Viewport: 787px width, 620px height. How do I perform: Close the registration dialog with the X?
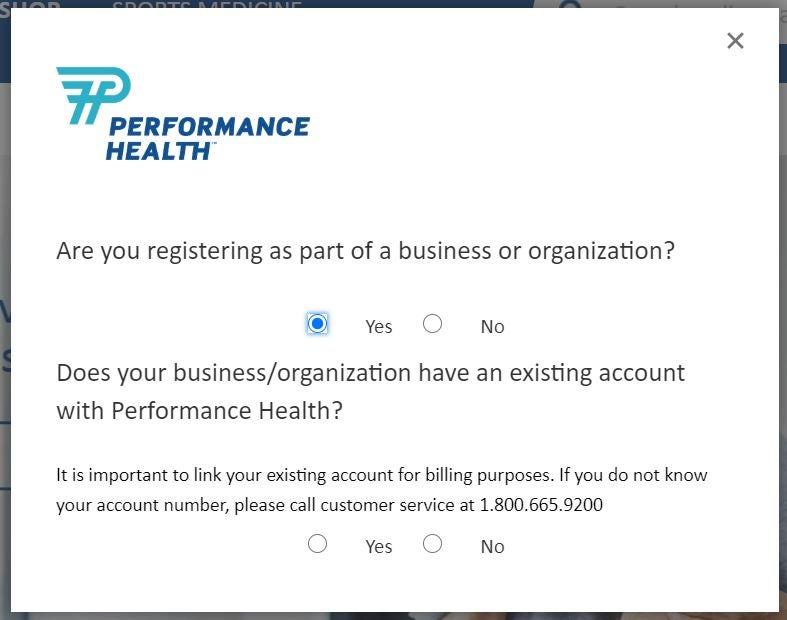[735, 41]
